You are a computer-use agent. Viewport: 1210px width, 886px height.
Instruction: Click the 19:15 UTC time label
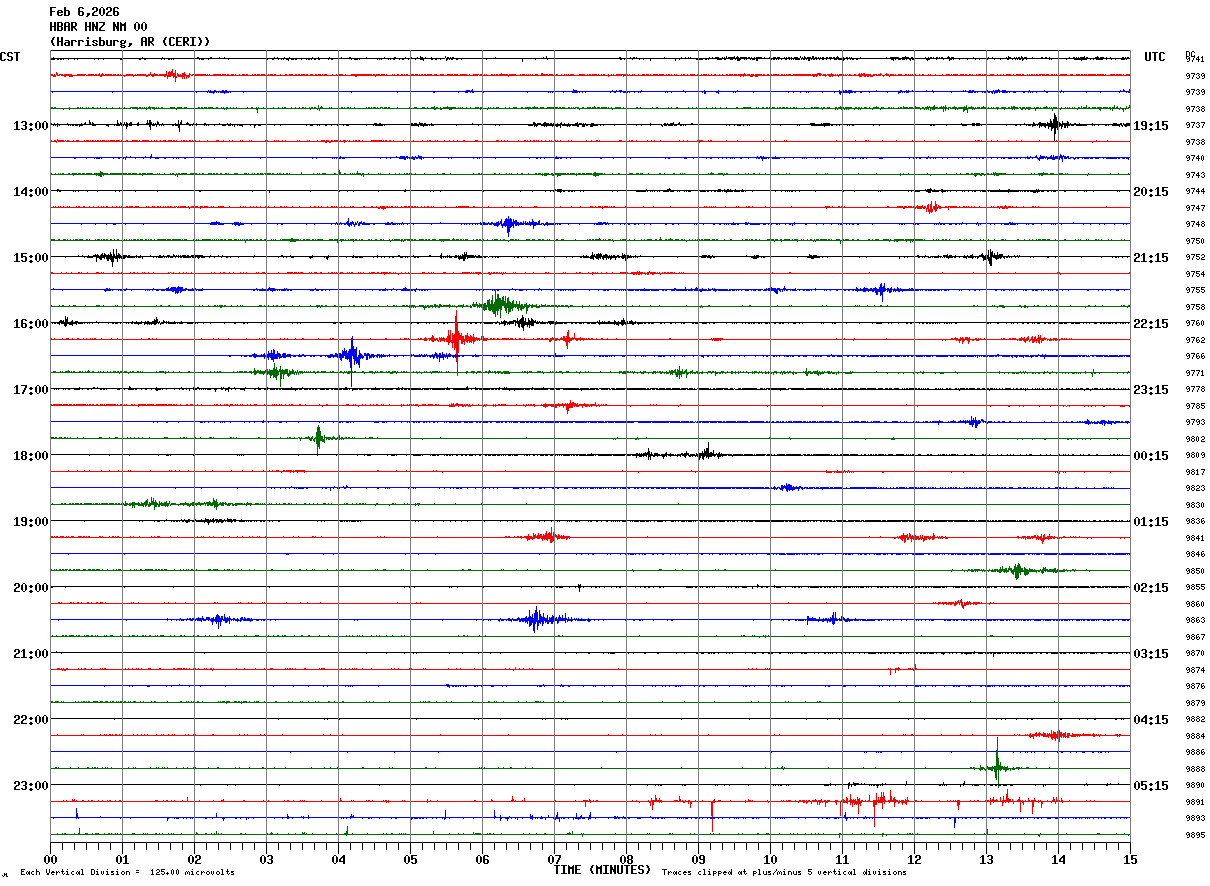pos(1151,126)
